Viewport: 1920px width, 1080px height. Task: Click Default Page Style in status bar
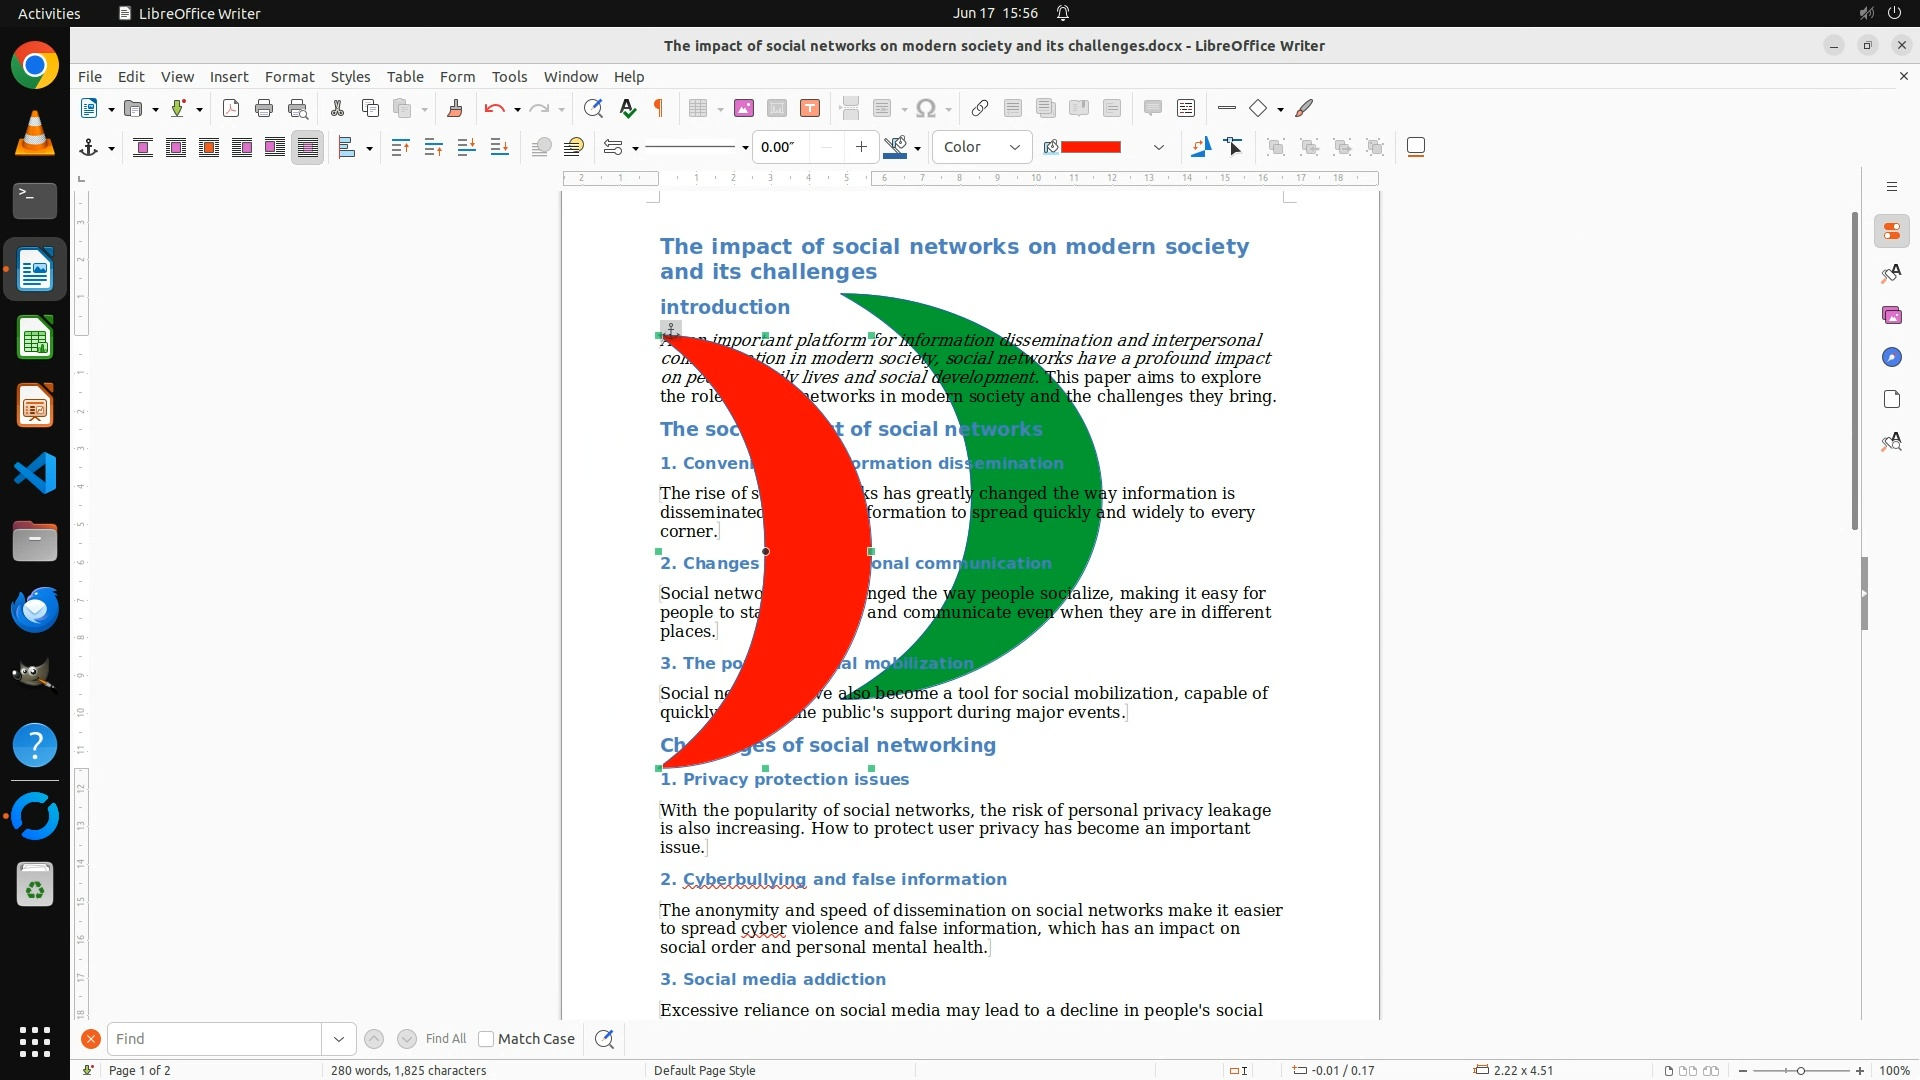[x=704, y=1070]
